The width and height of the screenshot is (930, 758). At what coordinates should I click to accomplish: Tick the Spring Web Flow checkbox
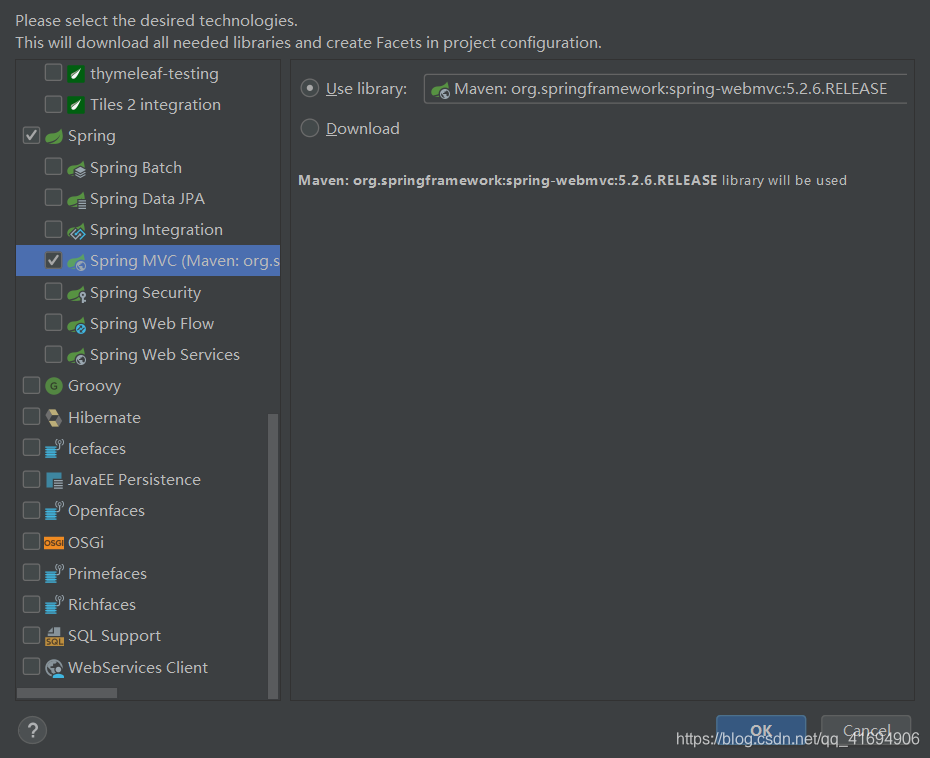[53, 323]
